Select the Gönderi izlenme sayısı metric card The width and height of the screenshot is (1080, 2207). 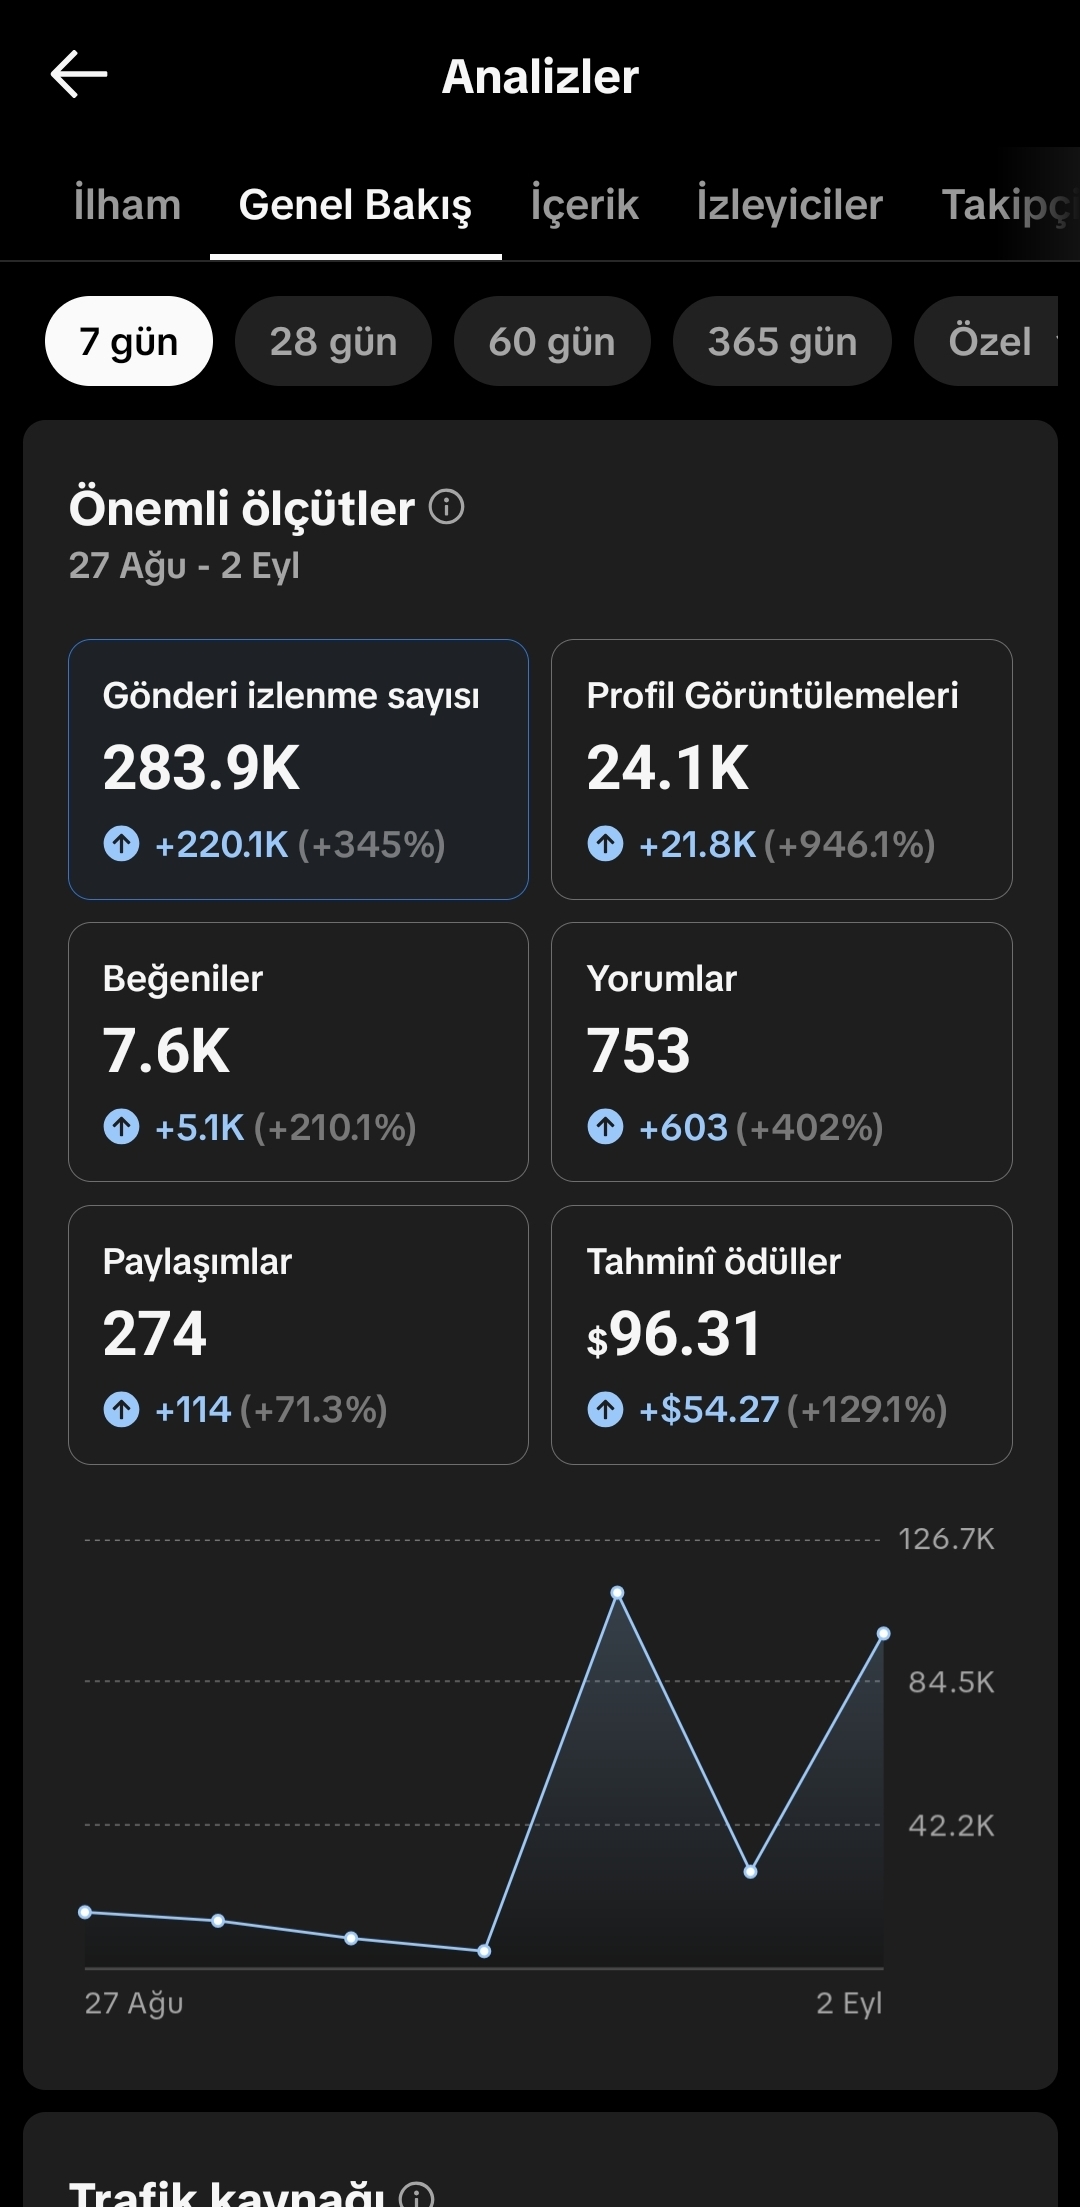(x=298, y=769)
